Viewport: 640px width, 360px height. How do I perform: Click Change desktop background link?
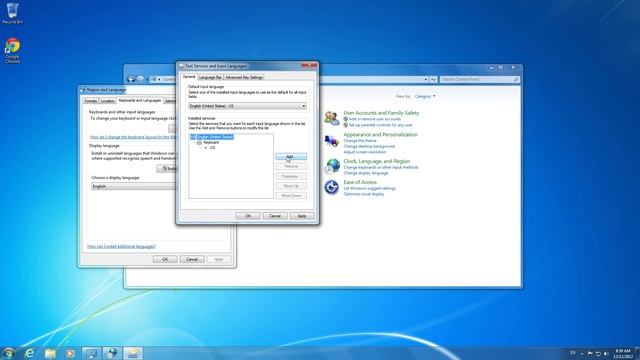369,146
